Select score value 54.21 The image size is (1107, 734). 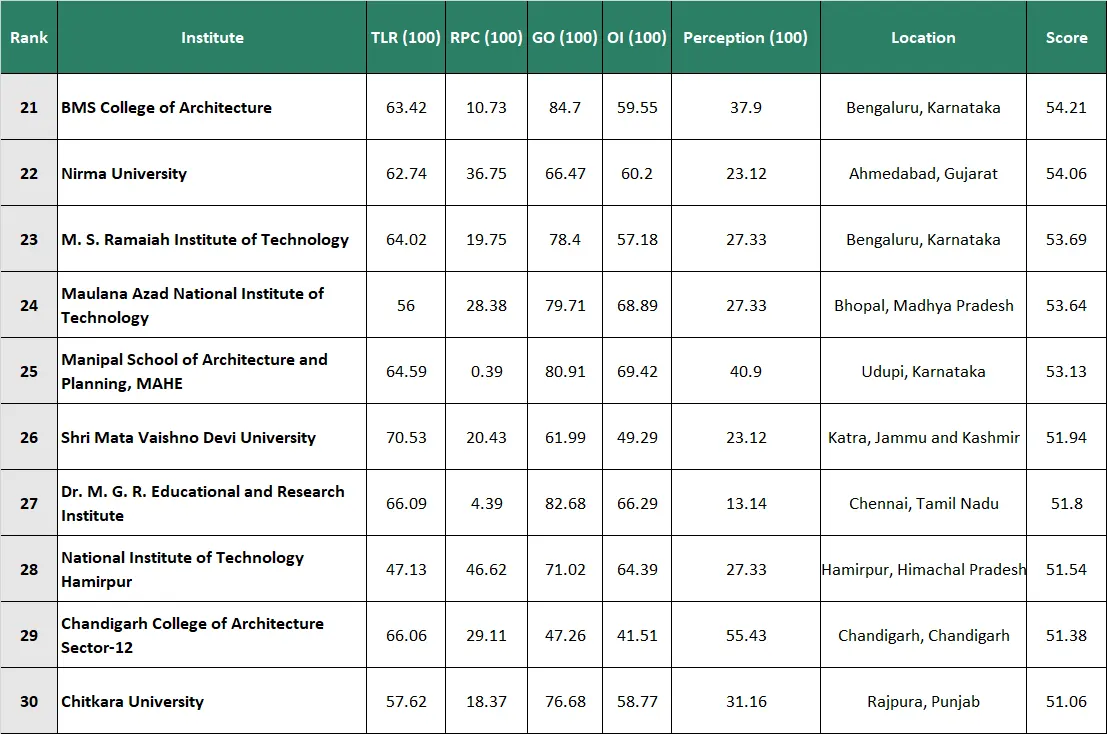click(x=1066, y=107)
